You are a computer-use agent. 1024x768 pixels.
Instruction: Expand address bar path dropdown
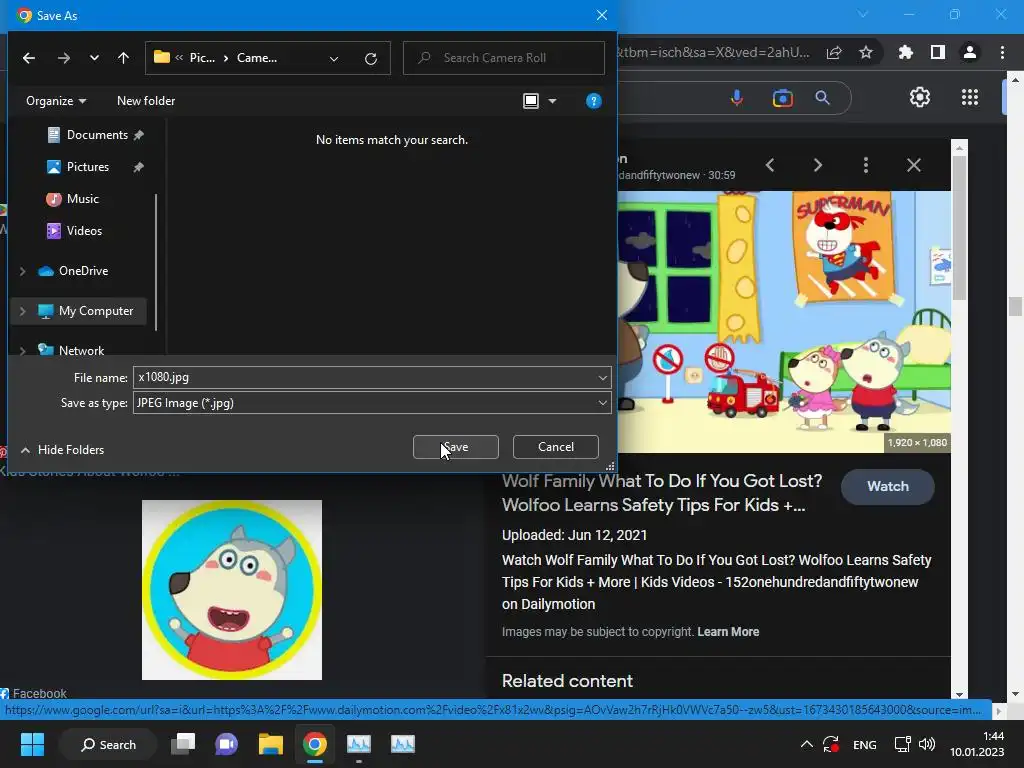[334, 59]
